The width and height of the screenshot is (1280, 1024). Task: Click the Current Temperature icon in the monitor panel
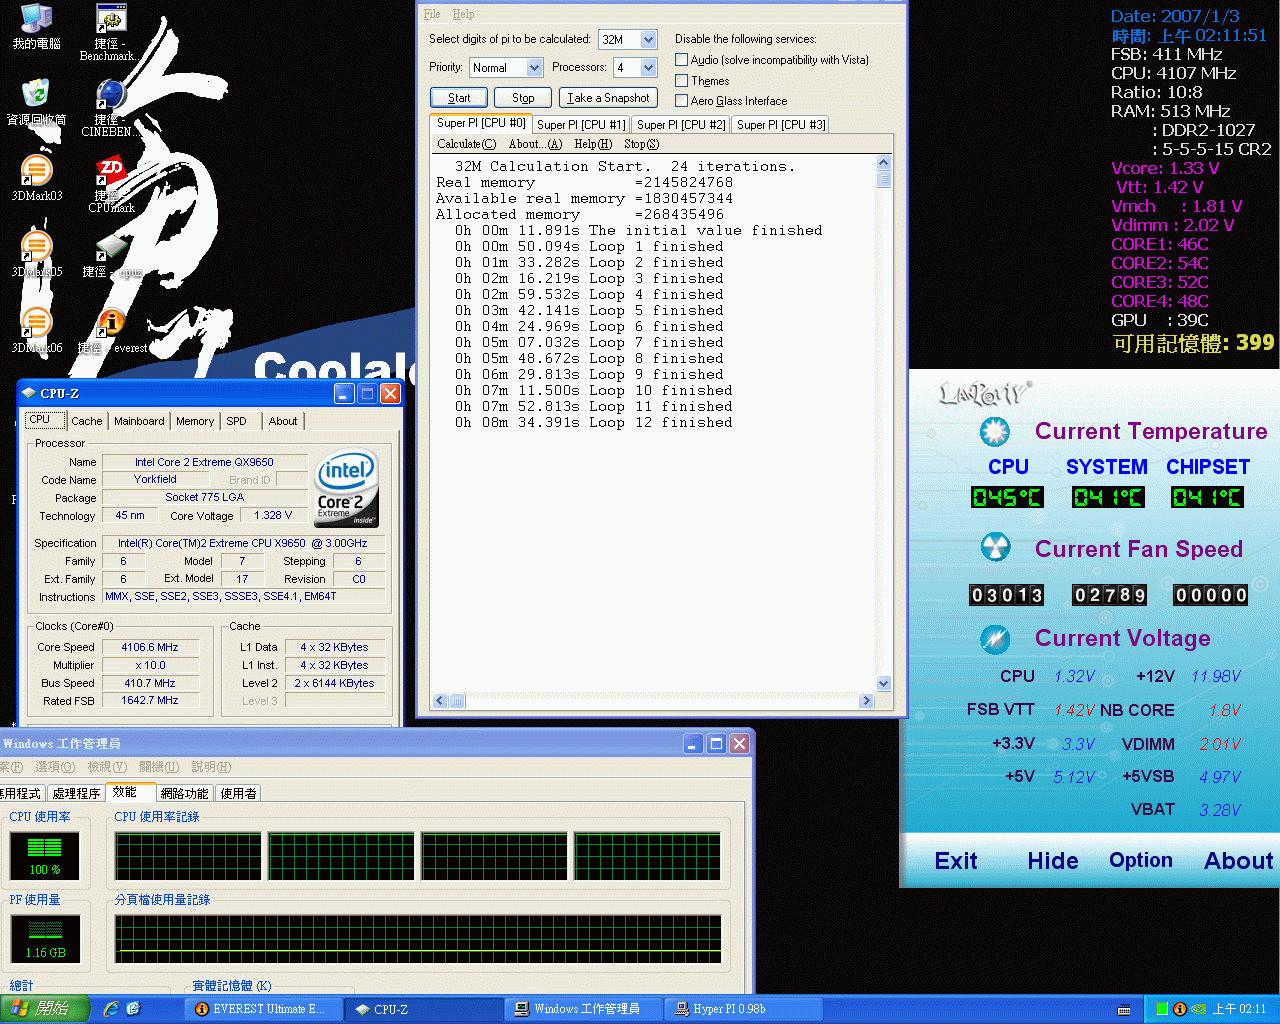pos(994,431)
